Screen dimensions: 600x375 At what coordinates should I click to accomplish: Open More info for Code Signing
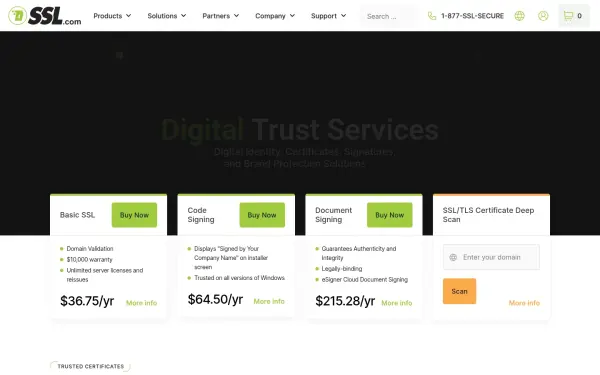269,301
